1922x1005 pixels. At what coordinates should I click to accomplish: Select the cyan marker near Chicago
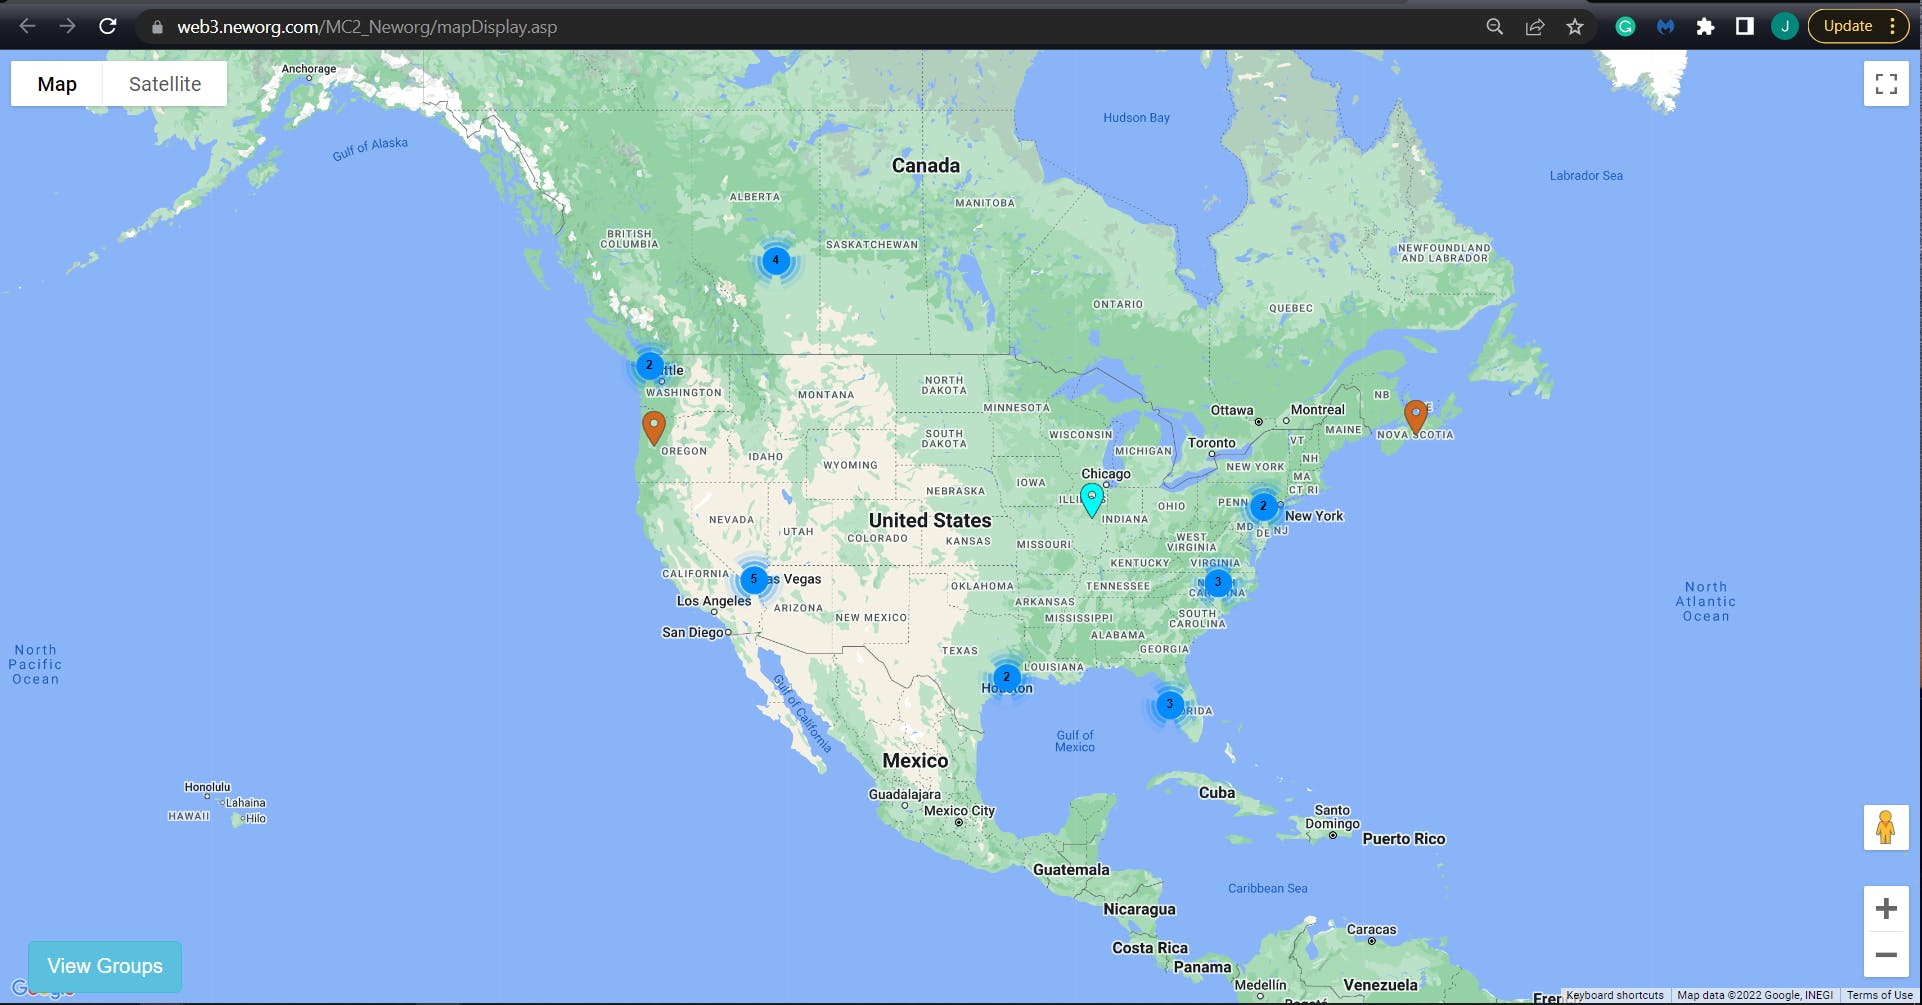(1092, 499)
